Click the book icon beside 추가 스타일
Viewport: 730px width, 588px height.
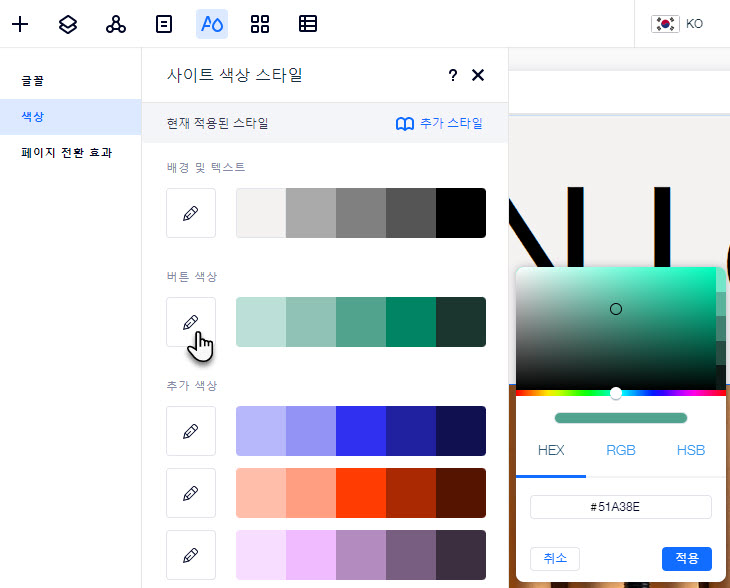[405, 124]
